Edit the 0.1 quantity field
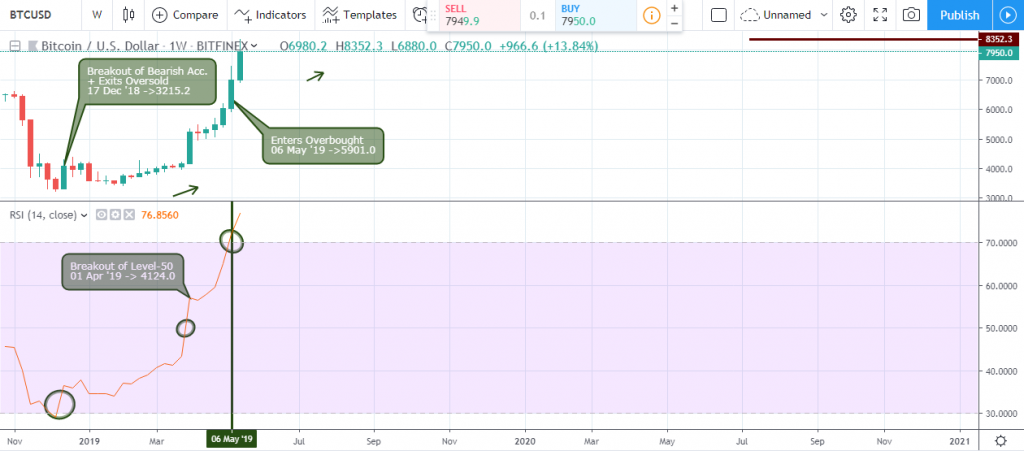Screen dimensions: 1024x451 pyautogui.click(x=538, y=15)
